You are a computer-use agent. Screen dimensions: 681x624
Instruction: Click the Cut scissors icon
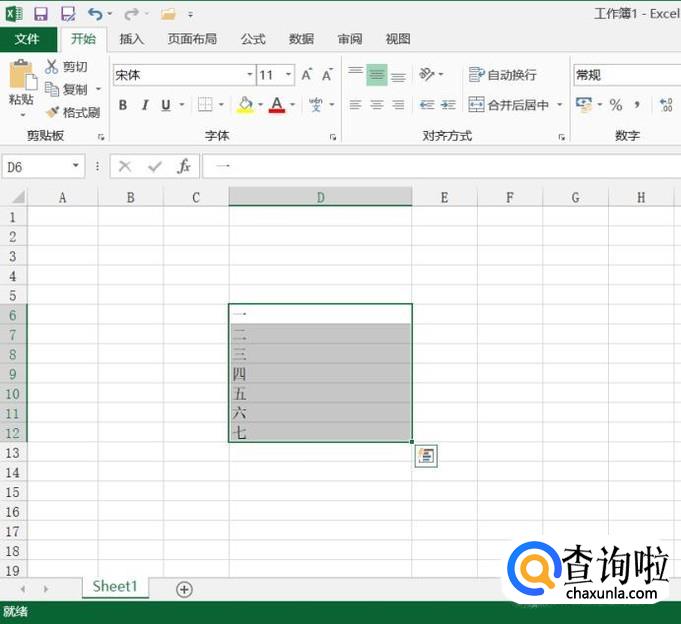[x=53, y=67]
